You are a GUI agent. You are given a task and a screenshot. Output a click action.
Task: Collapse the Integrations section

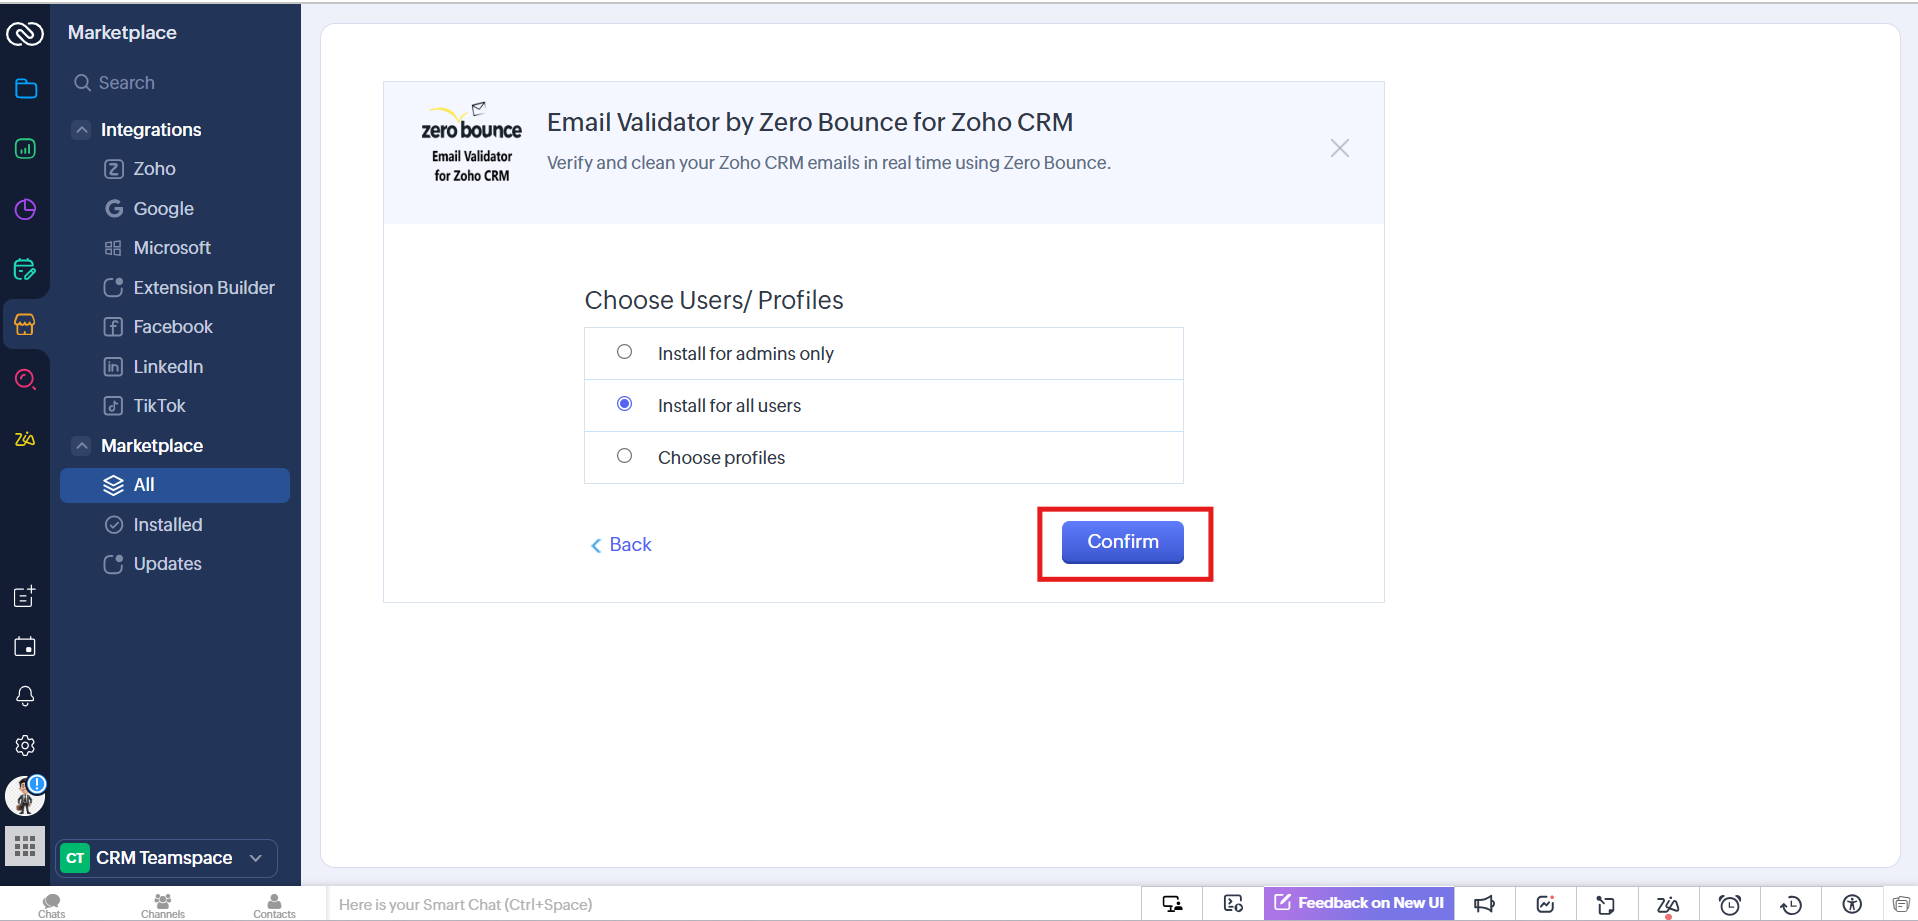click(82, 130)
